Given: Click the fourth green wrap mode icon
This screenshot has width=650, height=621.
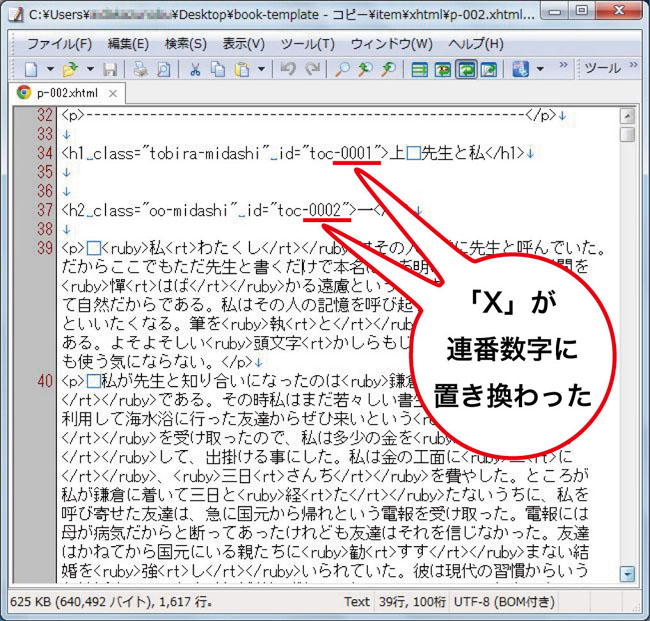Looking at the screenshot, I should pyautogui.click(x=489, y=69).
